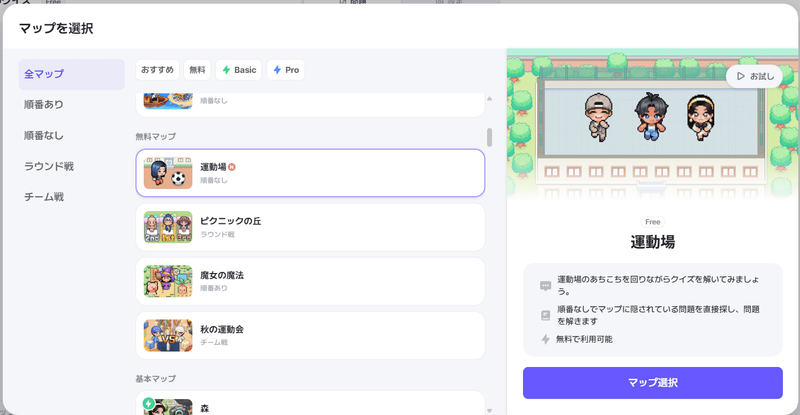Click the gray lightning icon by 無料で利用可能
800x415 pixels.
click(545, 339)
